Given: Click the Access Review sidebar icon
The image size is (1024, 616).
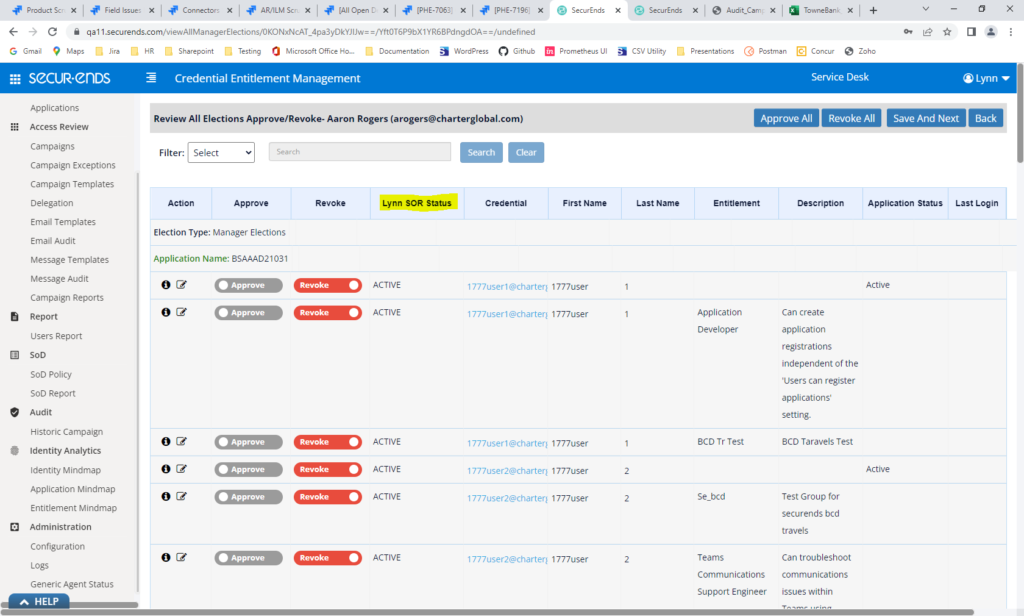Looking at the screenshot, I should pos(14,127).
